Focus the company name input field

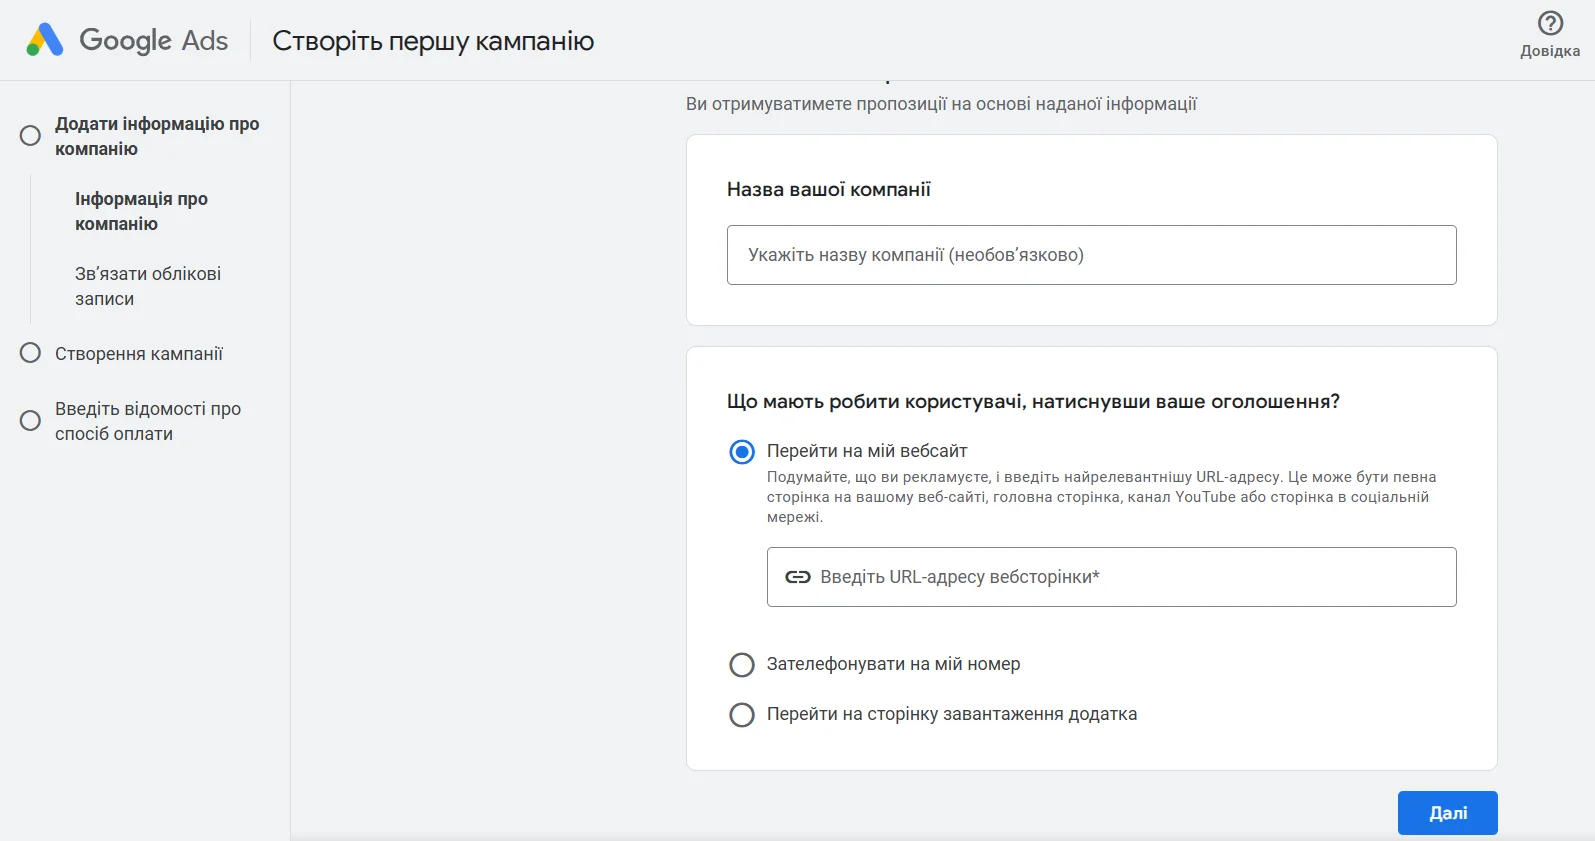(x=1091, y=255)
